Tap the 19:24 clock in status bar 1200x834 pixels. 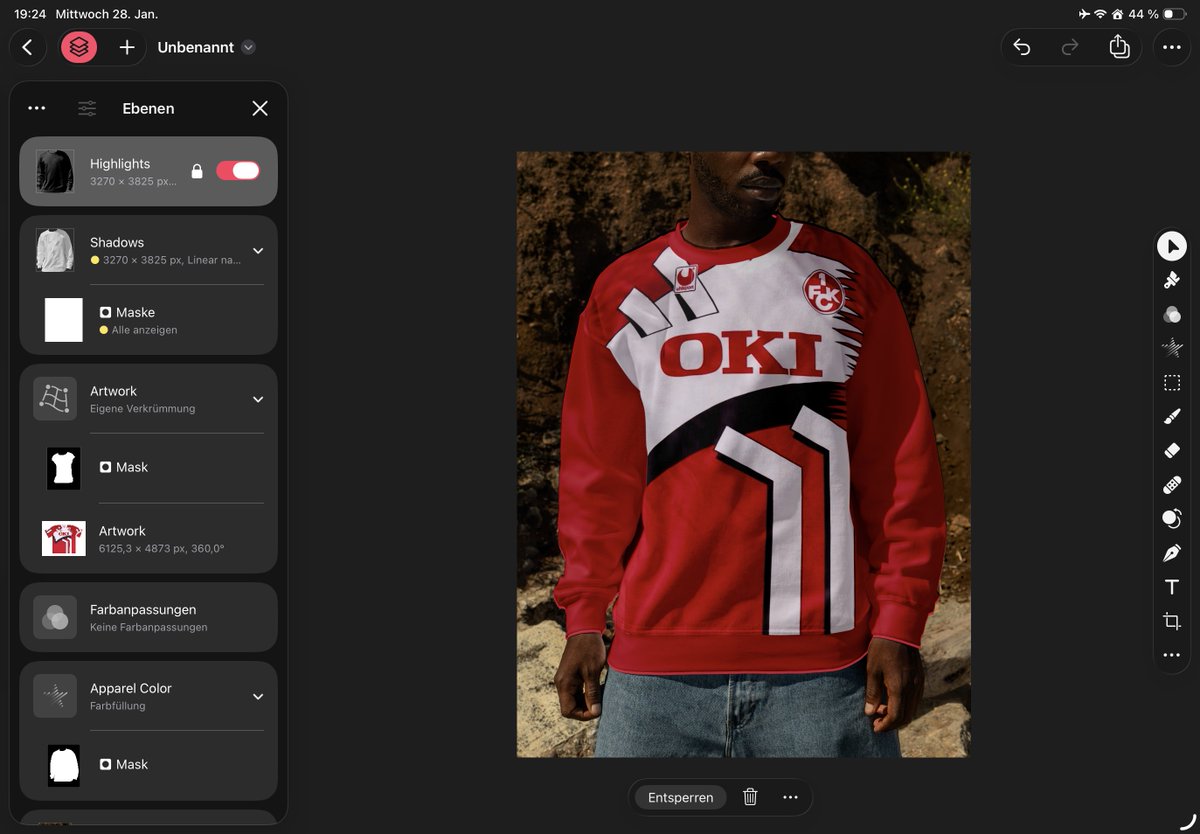(x=30, y=14)
